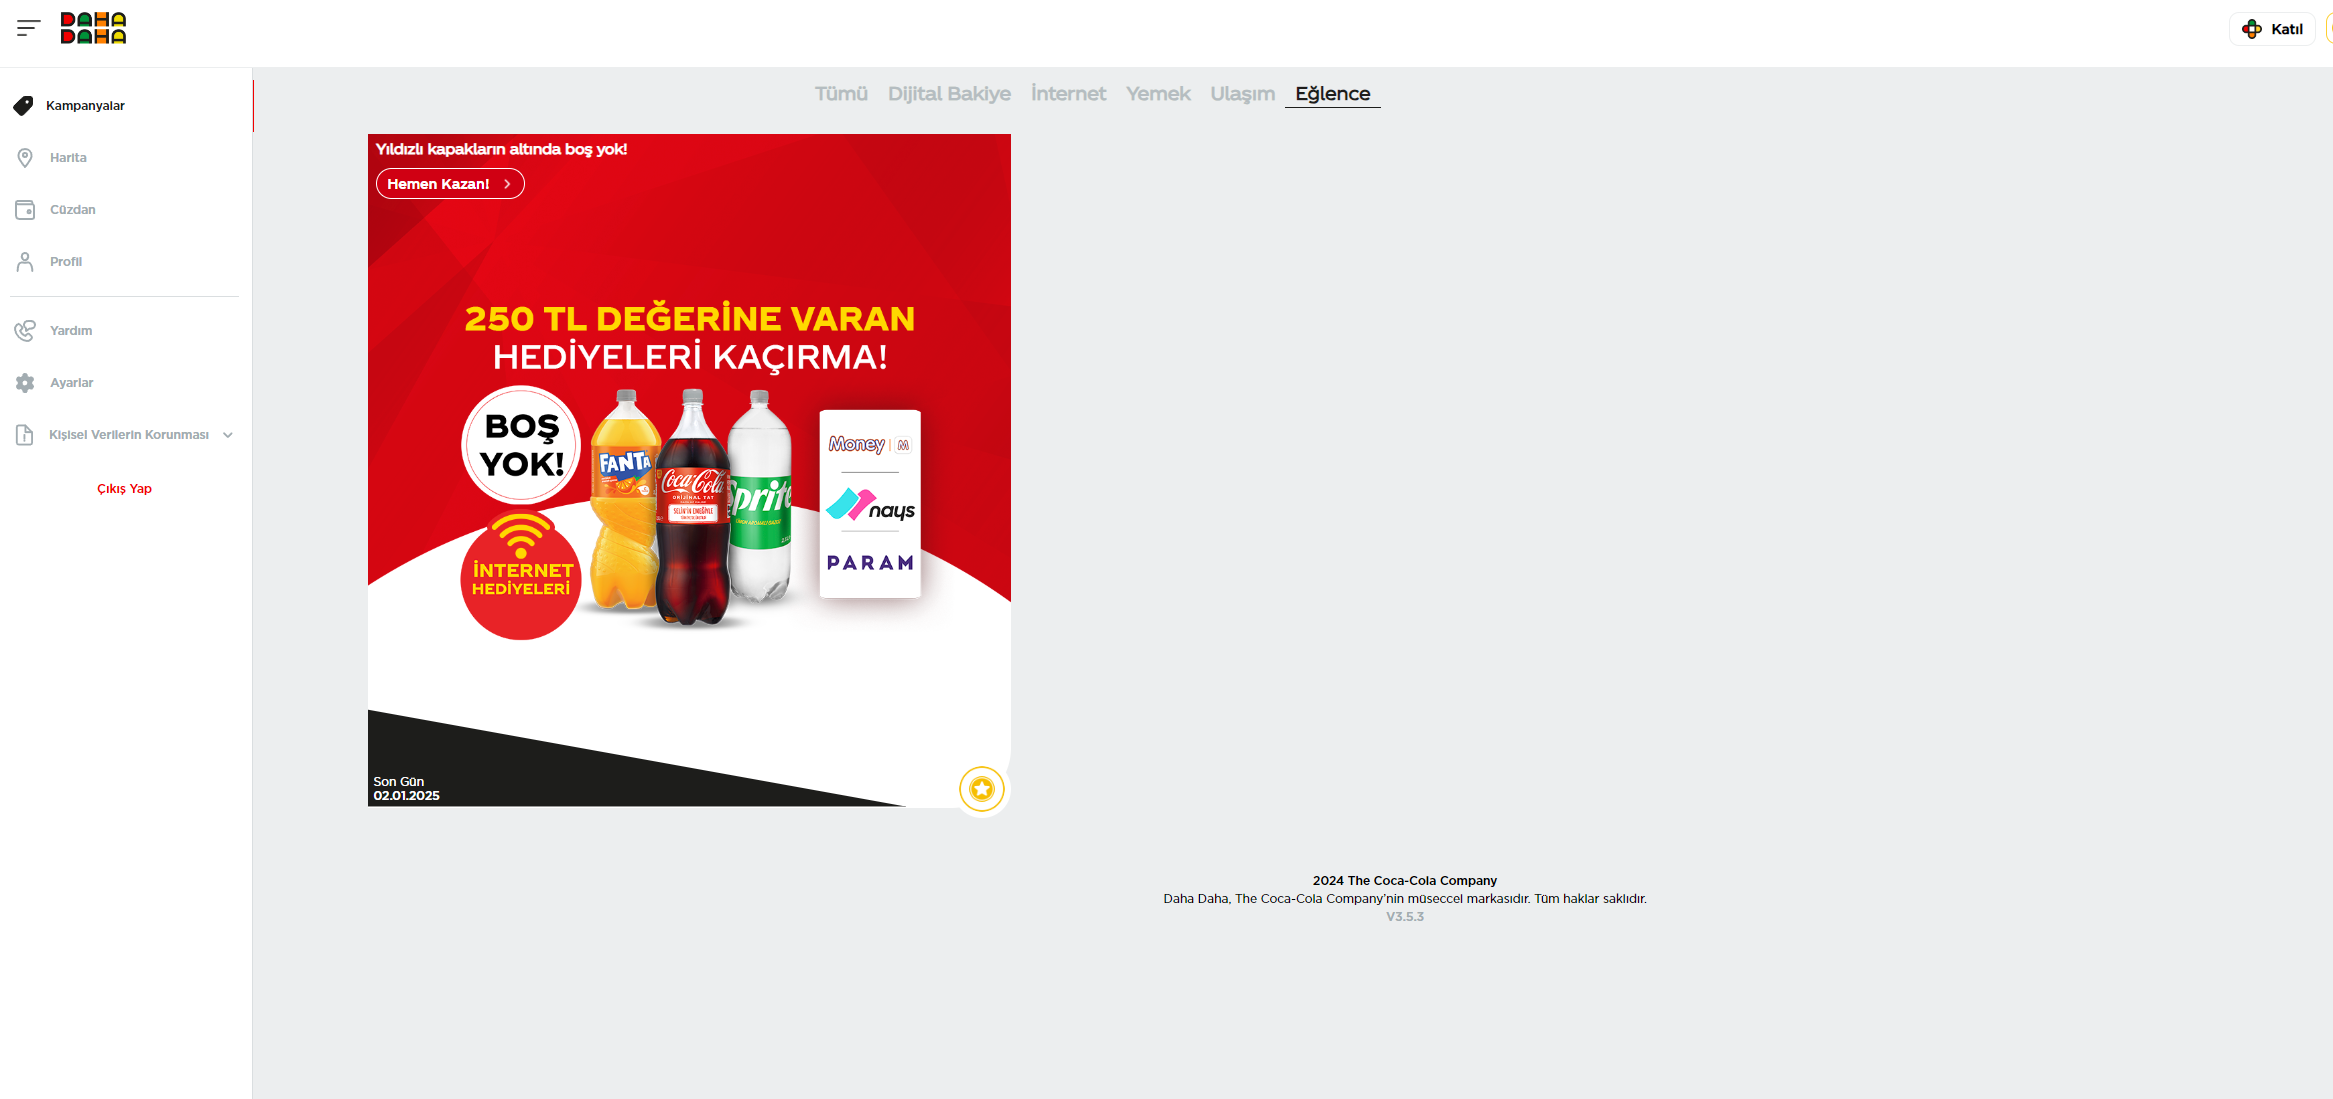The image size is (2333, 1099).
Task: Open the Yemek category tab
Action: click(x=1158, y=94)
